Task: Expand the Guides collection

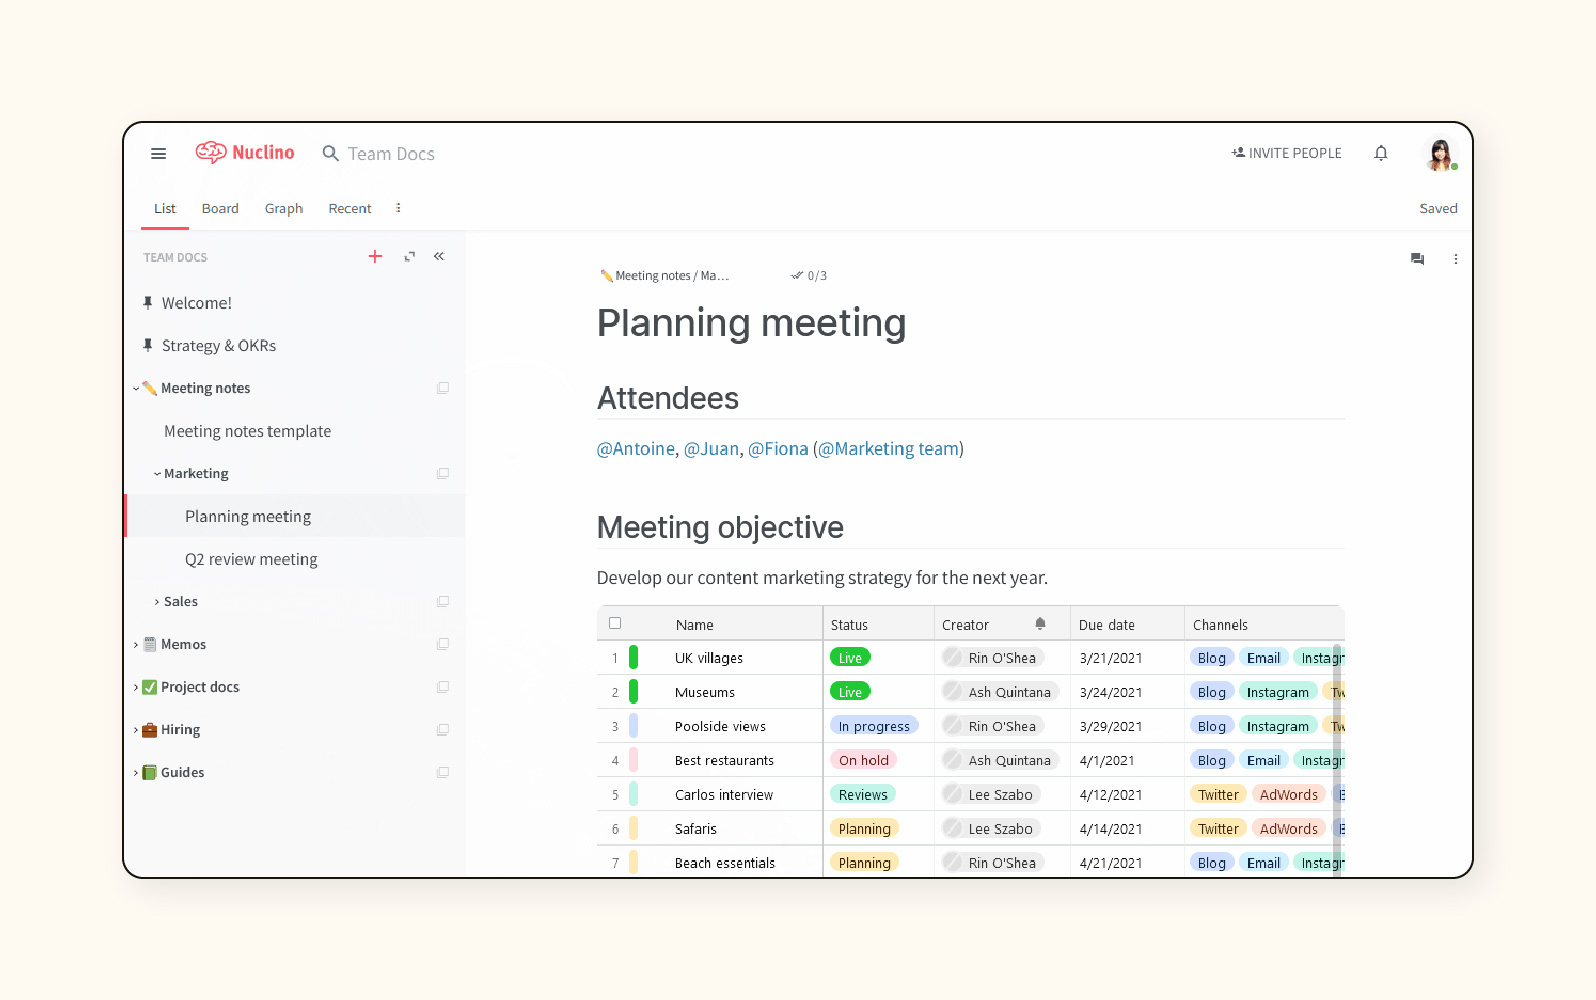Action: (136, 773)
